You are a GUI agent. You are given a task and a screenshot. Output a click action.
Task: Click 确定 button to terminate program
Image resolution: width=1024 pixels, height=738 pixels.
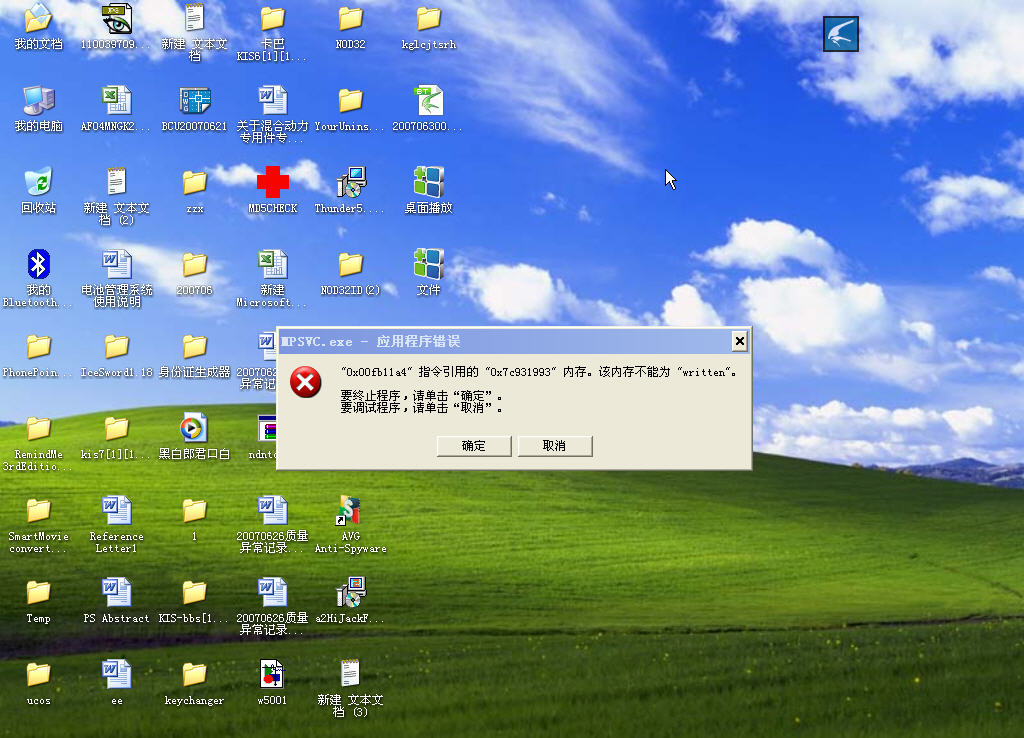(x=473, y=446)
